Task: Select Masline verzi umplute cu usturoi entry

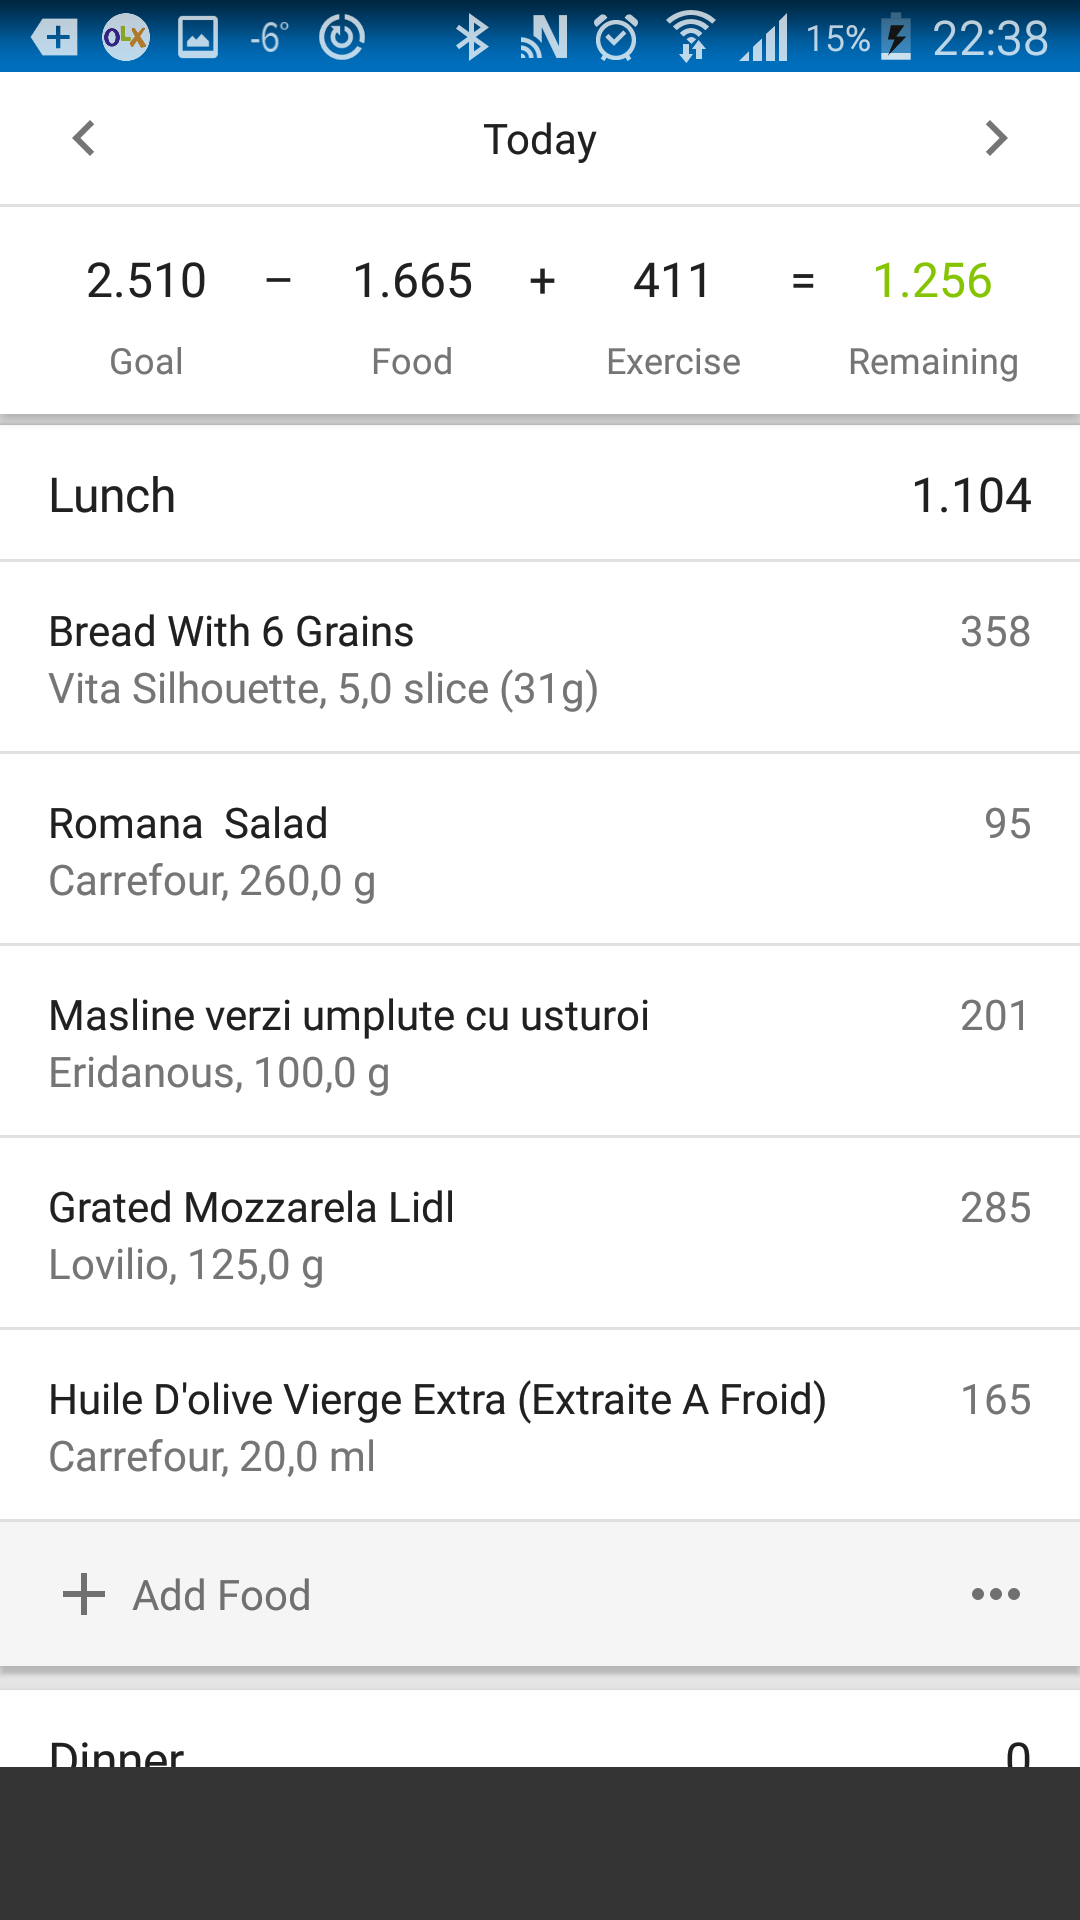Action: (540, 1042)
